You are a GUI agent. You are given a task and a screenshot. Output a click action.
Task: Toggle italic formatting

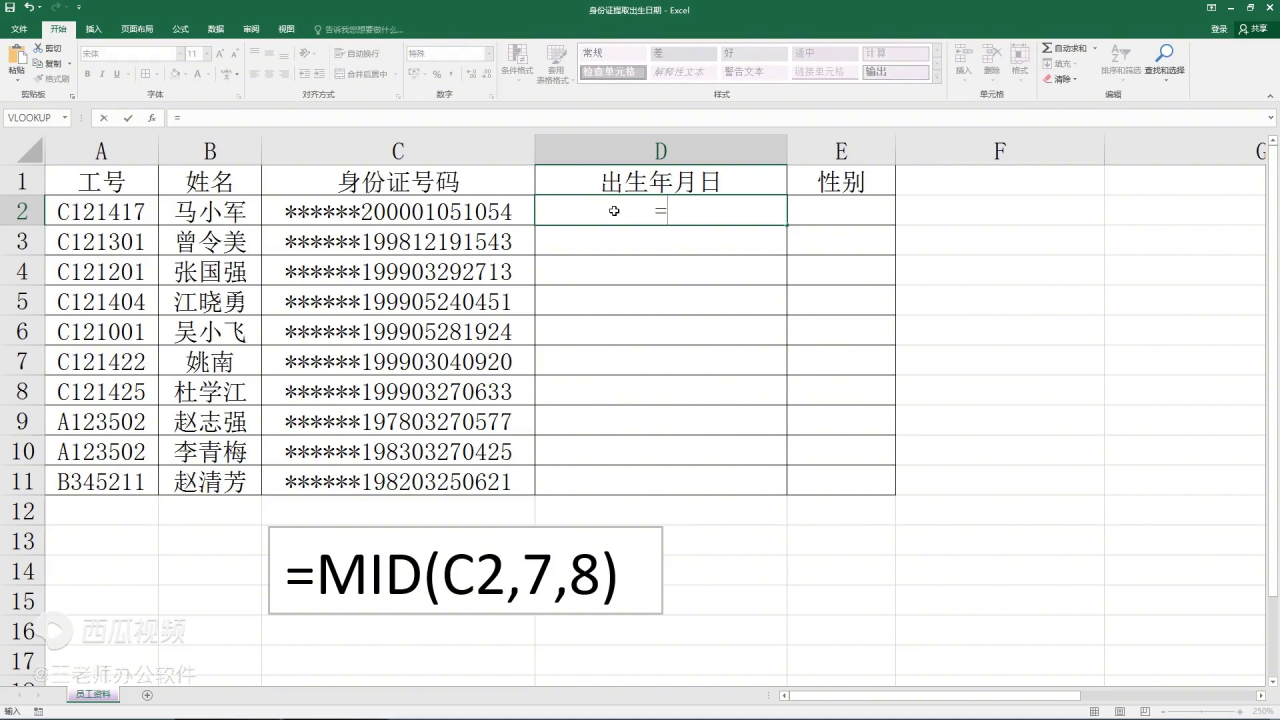click(102, 74)
